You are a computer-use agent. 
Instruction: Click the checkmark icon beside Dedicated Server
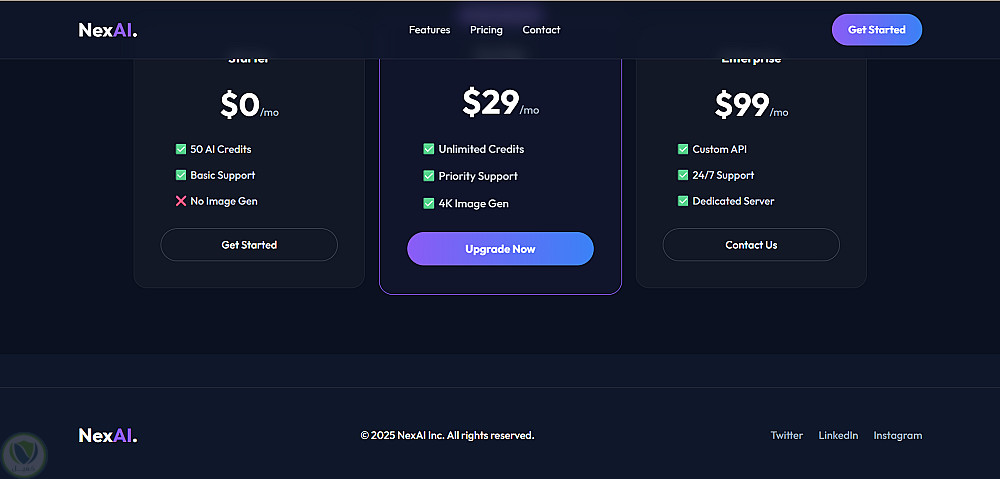pyautogui.click(x=683, y=201)
